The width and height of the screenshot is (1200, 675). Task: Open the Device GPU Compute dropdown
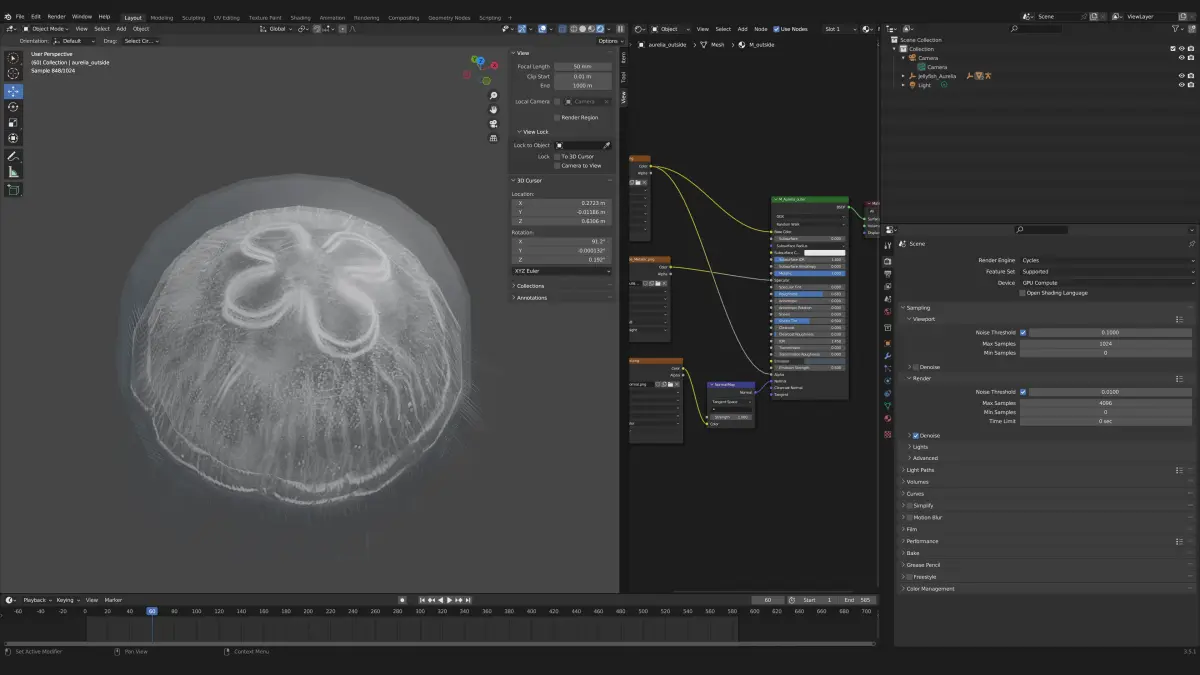[x=1107, y=283]
